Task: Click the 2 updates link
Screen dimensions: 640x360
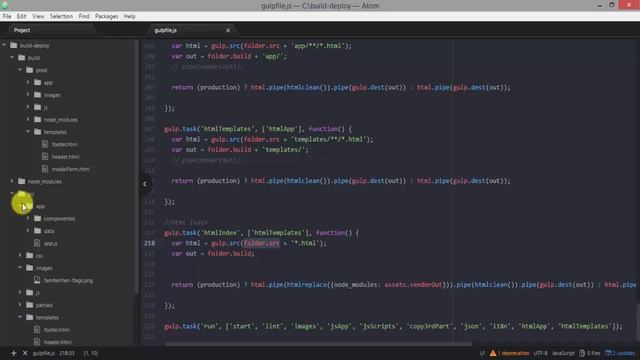Action: [x=623, y=353]
